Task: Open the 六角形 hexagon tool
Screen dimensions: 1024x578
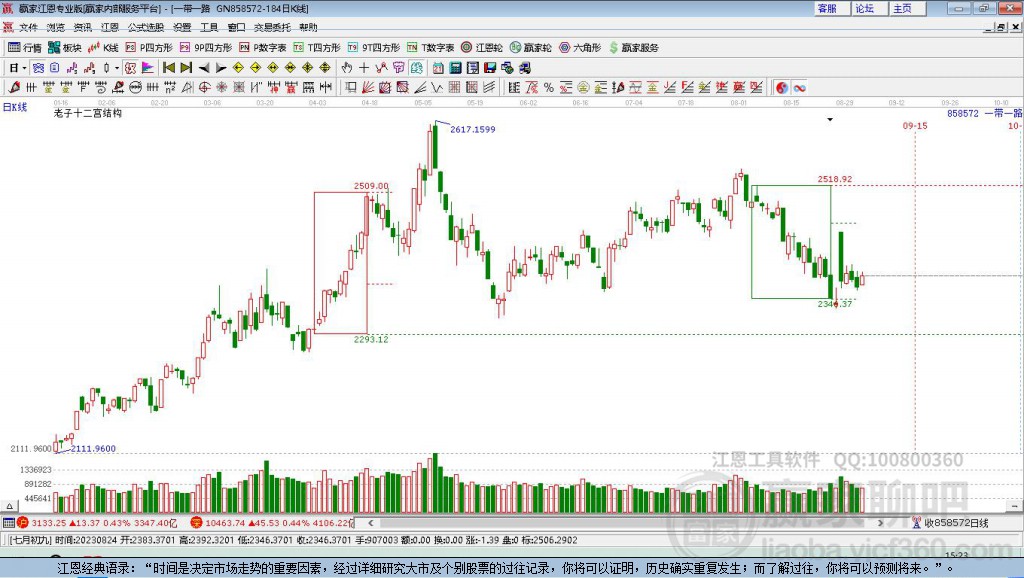Action: 580,48
